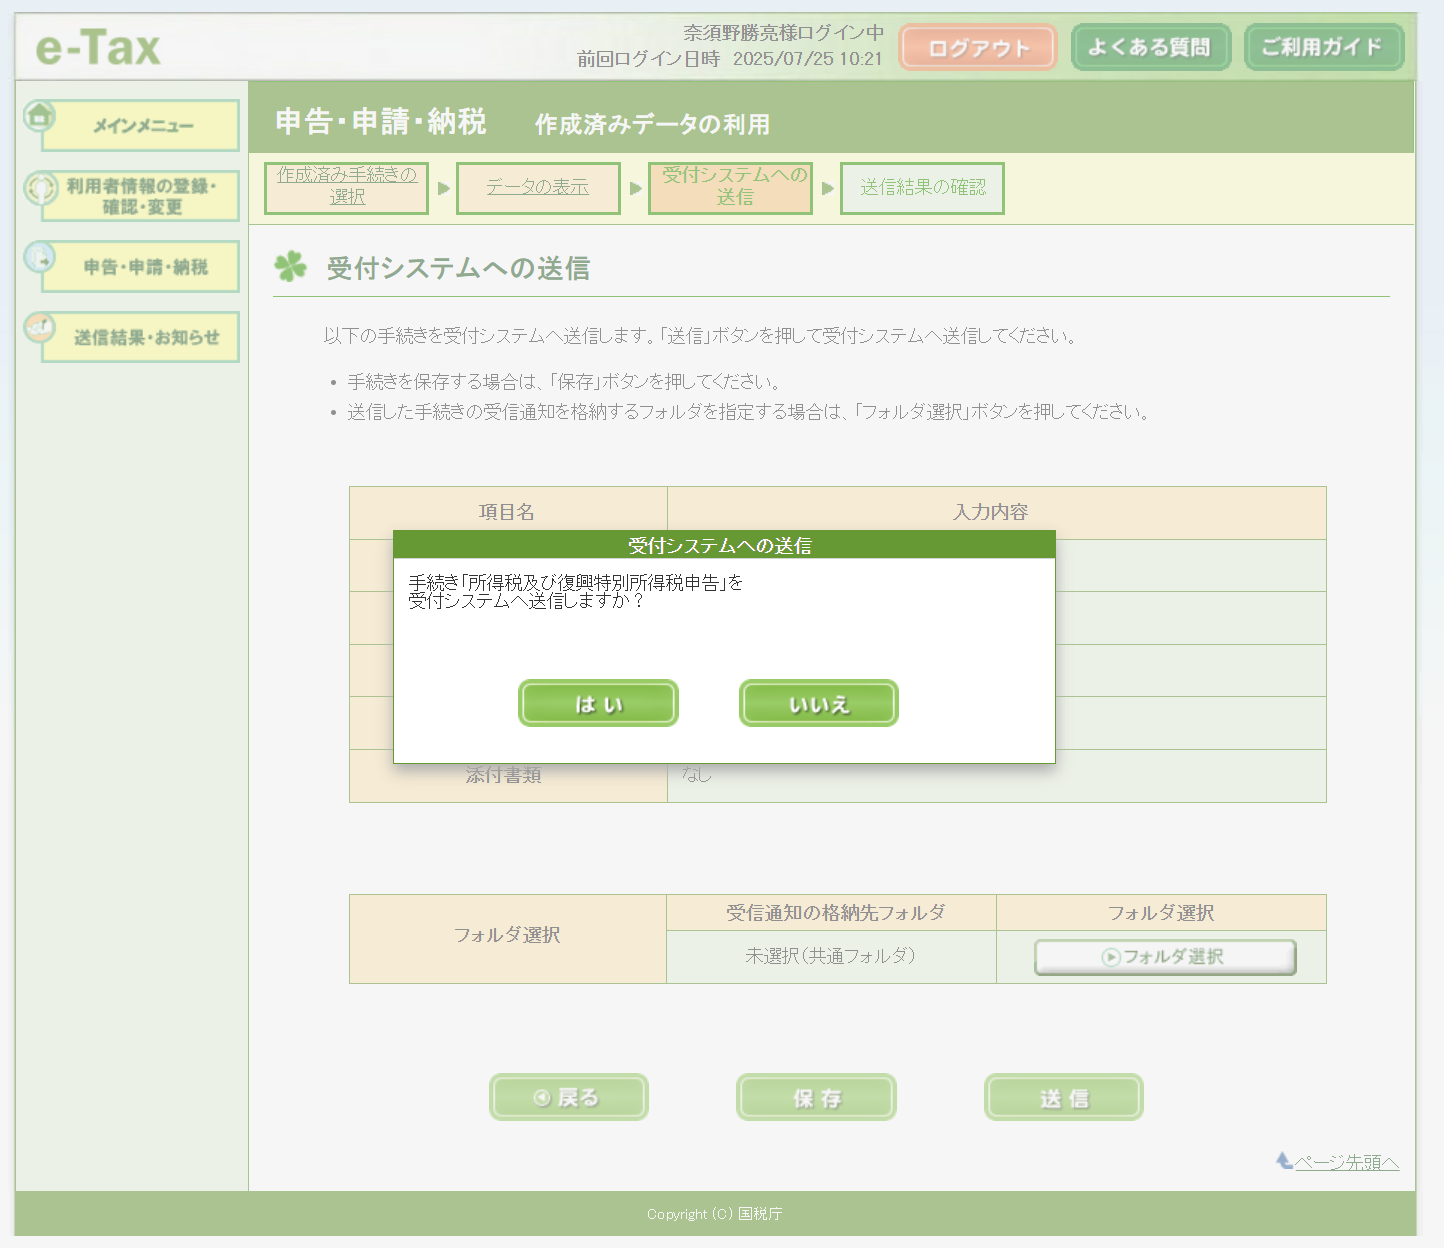This screenshot has height=1248, width=1444.
Task: Select the 送信結果の確認 step
Action: [922, 187]
